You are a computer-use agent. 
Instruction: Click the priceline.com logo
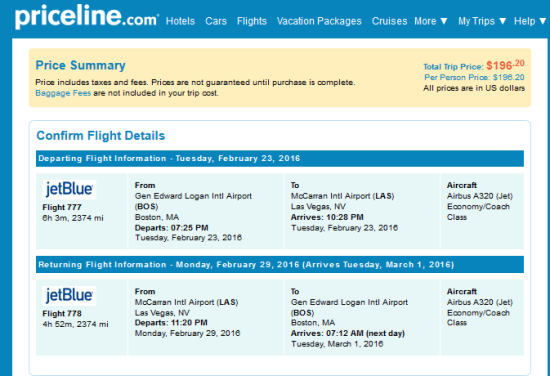point(87,16)
